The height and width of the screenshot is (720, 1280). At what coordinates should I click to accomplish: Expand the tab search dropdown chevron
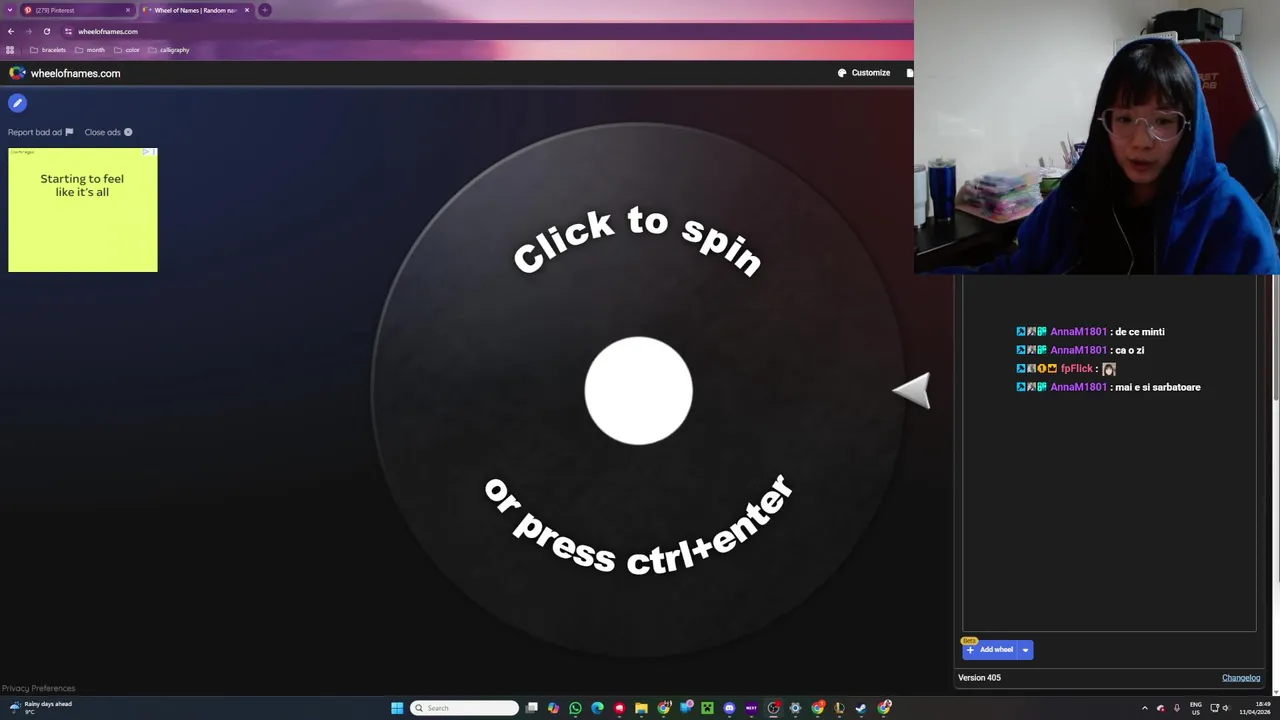(10, 10)
